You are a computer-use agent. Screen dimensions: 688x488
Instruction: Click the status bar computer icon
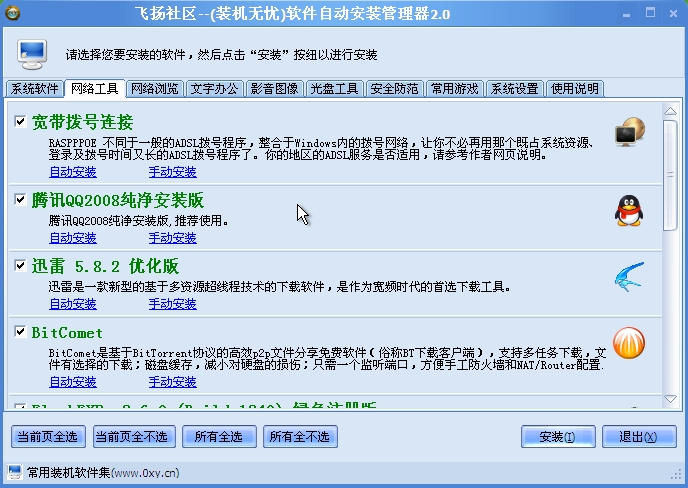tap(14, 473)
